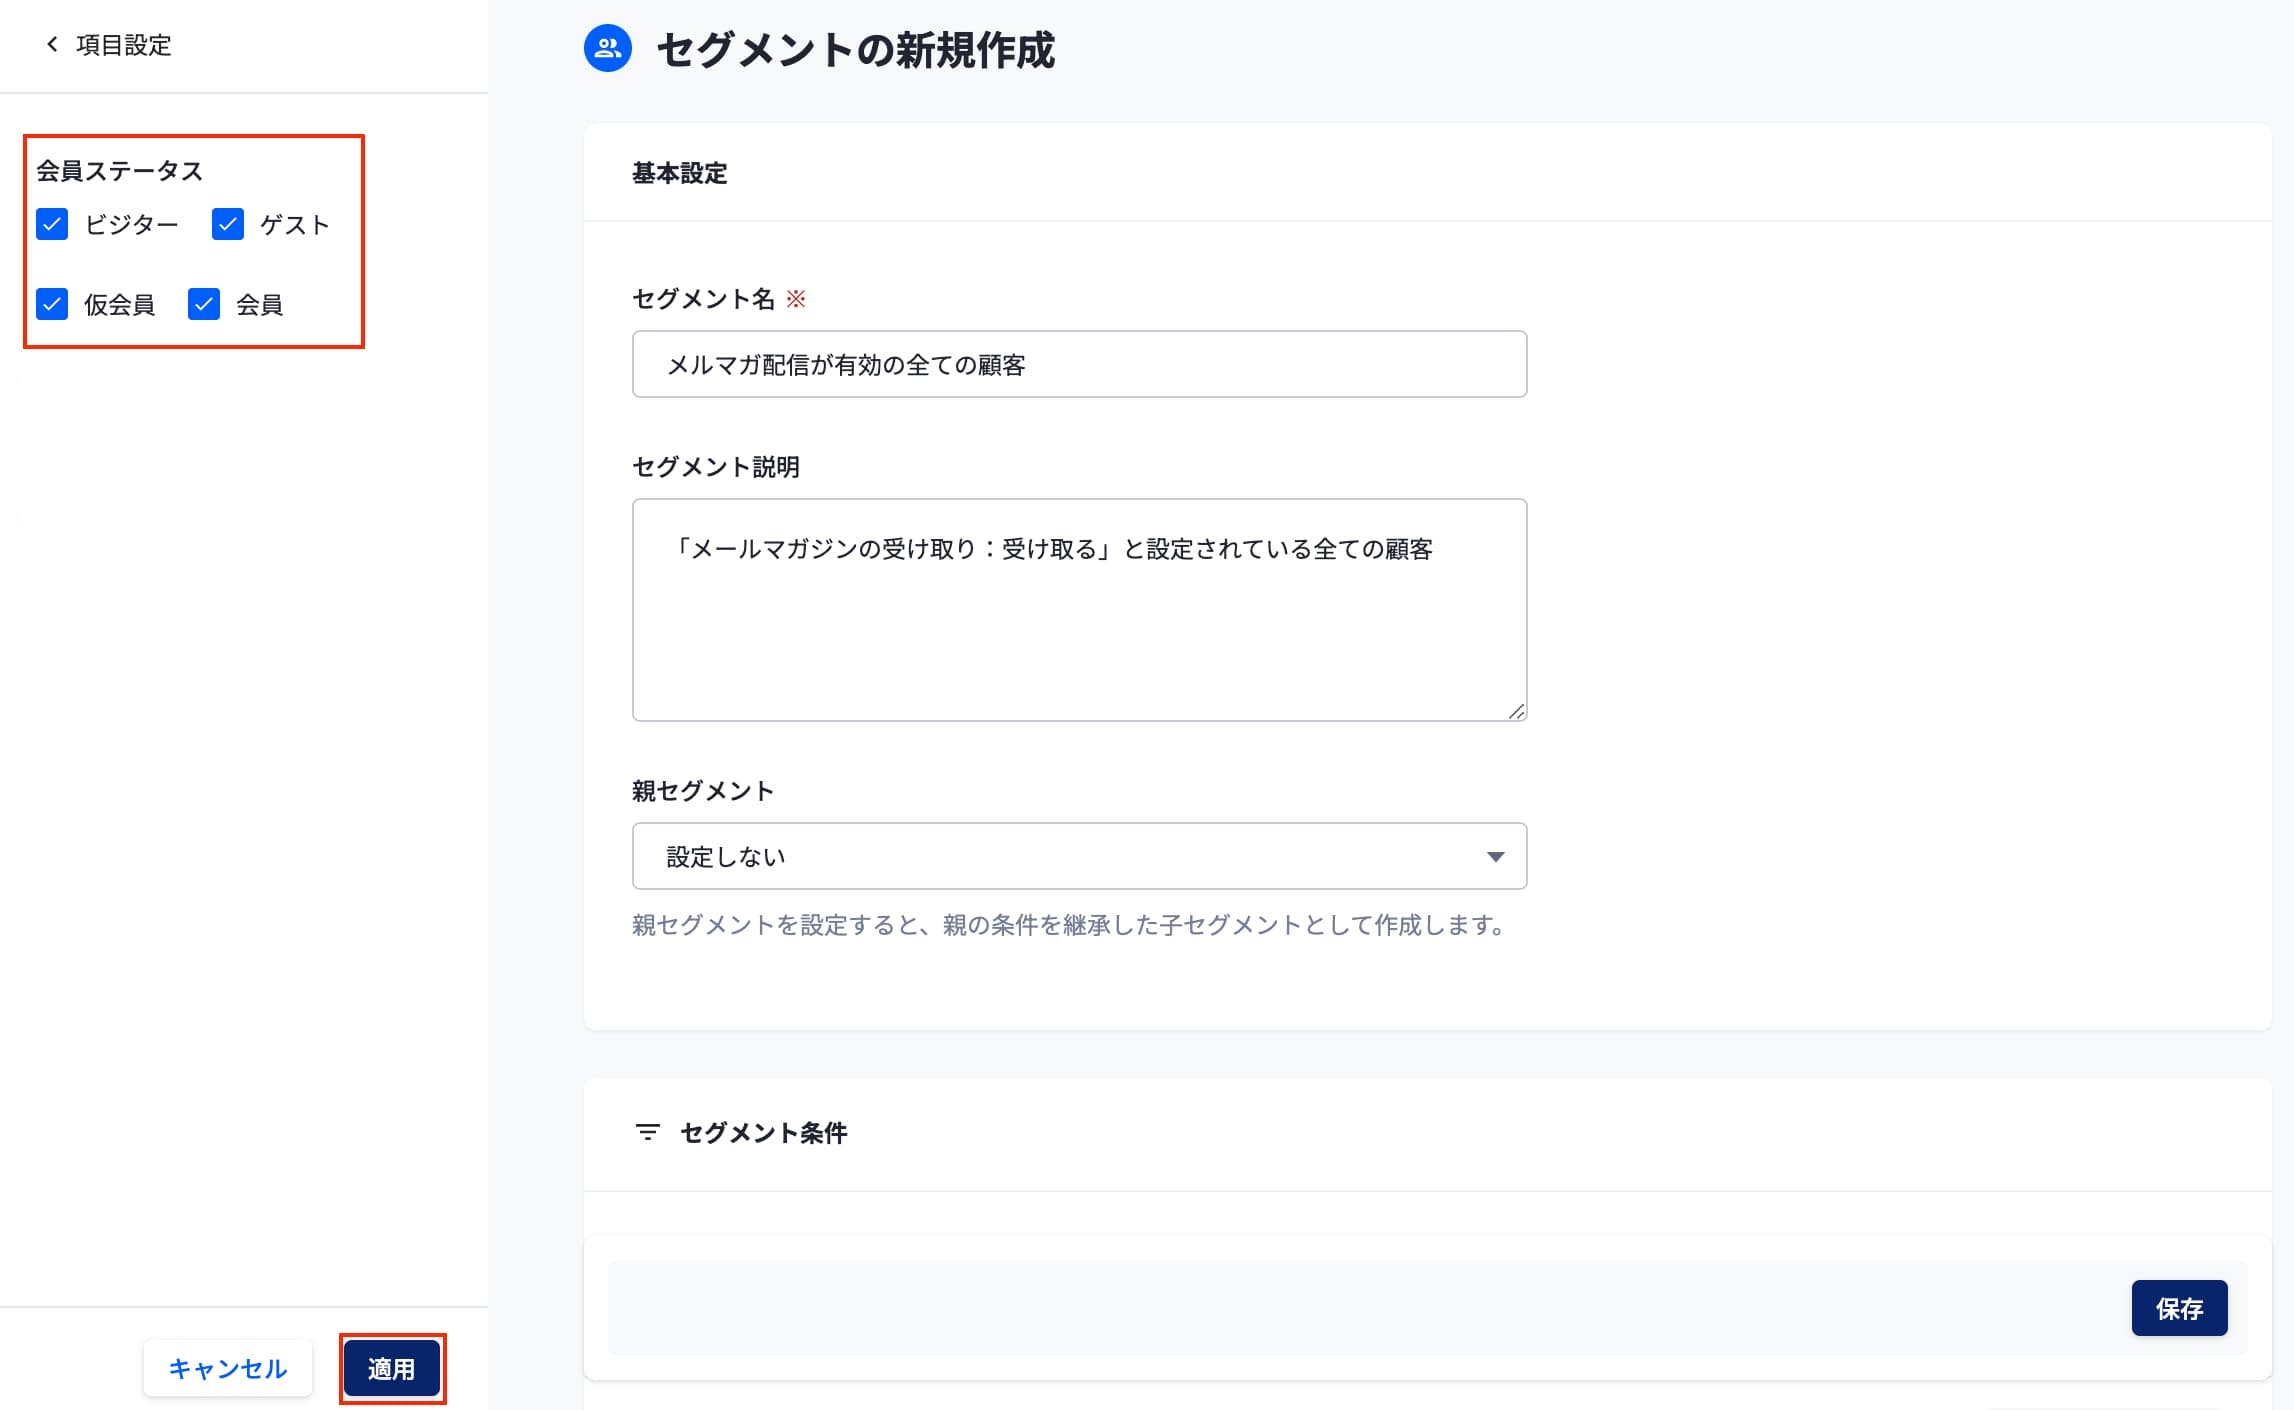Click the 基本設定 section heading
Image resolution: width=2294 pixels, height=1410 pixels.
coord(679,173)
